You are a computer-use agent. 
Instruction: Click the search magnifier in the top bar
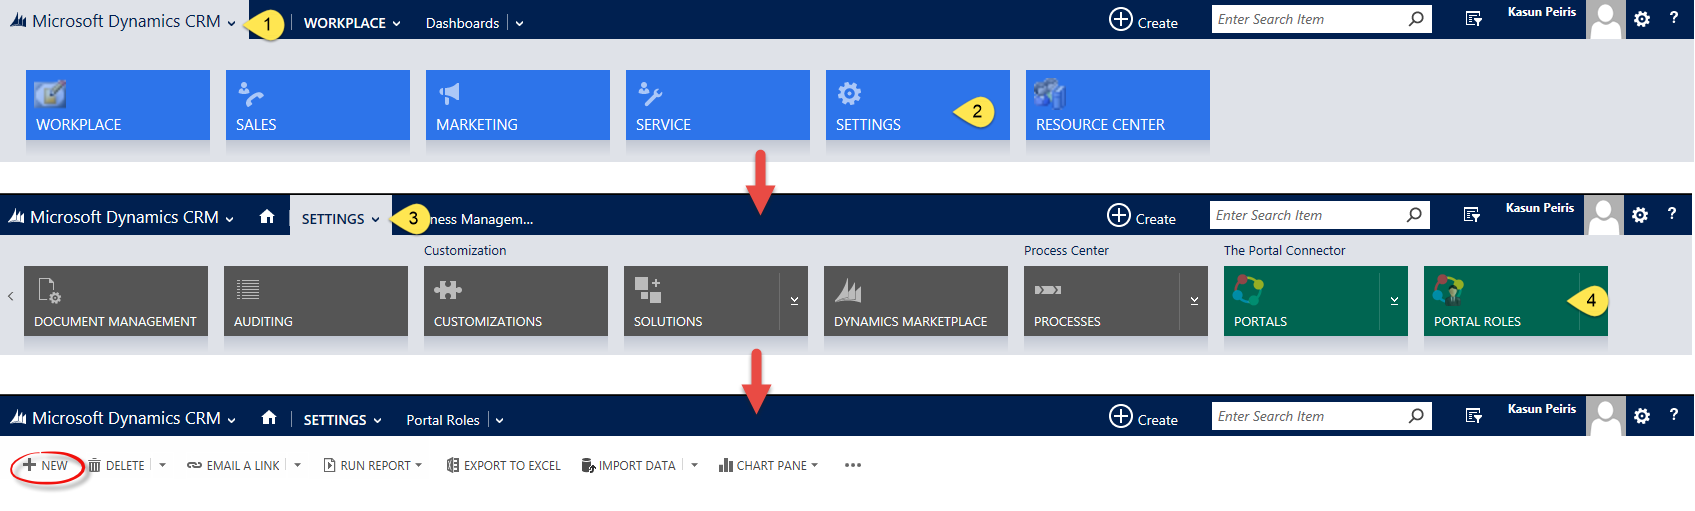click(1416, 19)
